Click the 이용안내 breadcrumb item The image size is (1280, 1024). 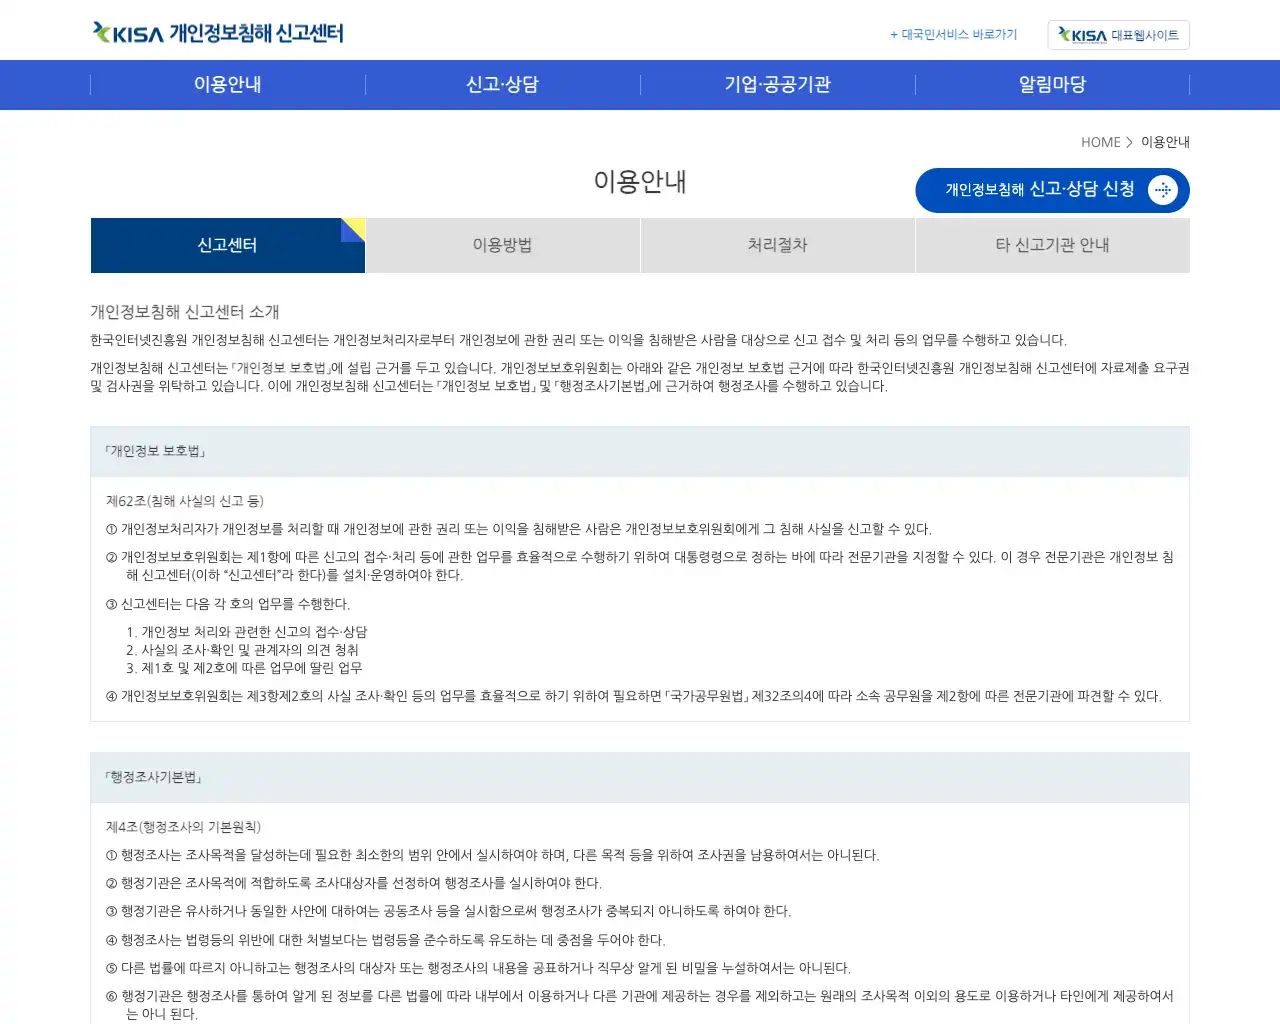click(1165, 142)
